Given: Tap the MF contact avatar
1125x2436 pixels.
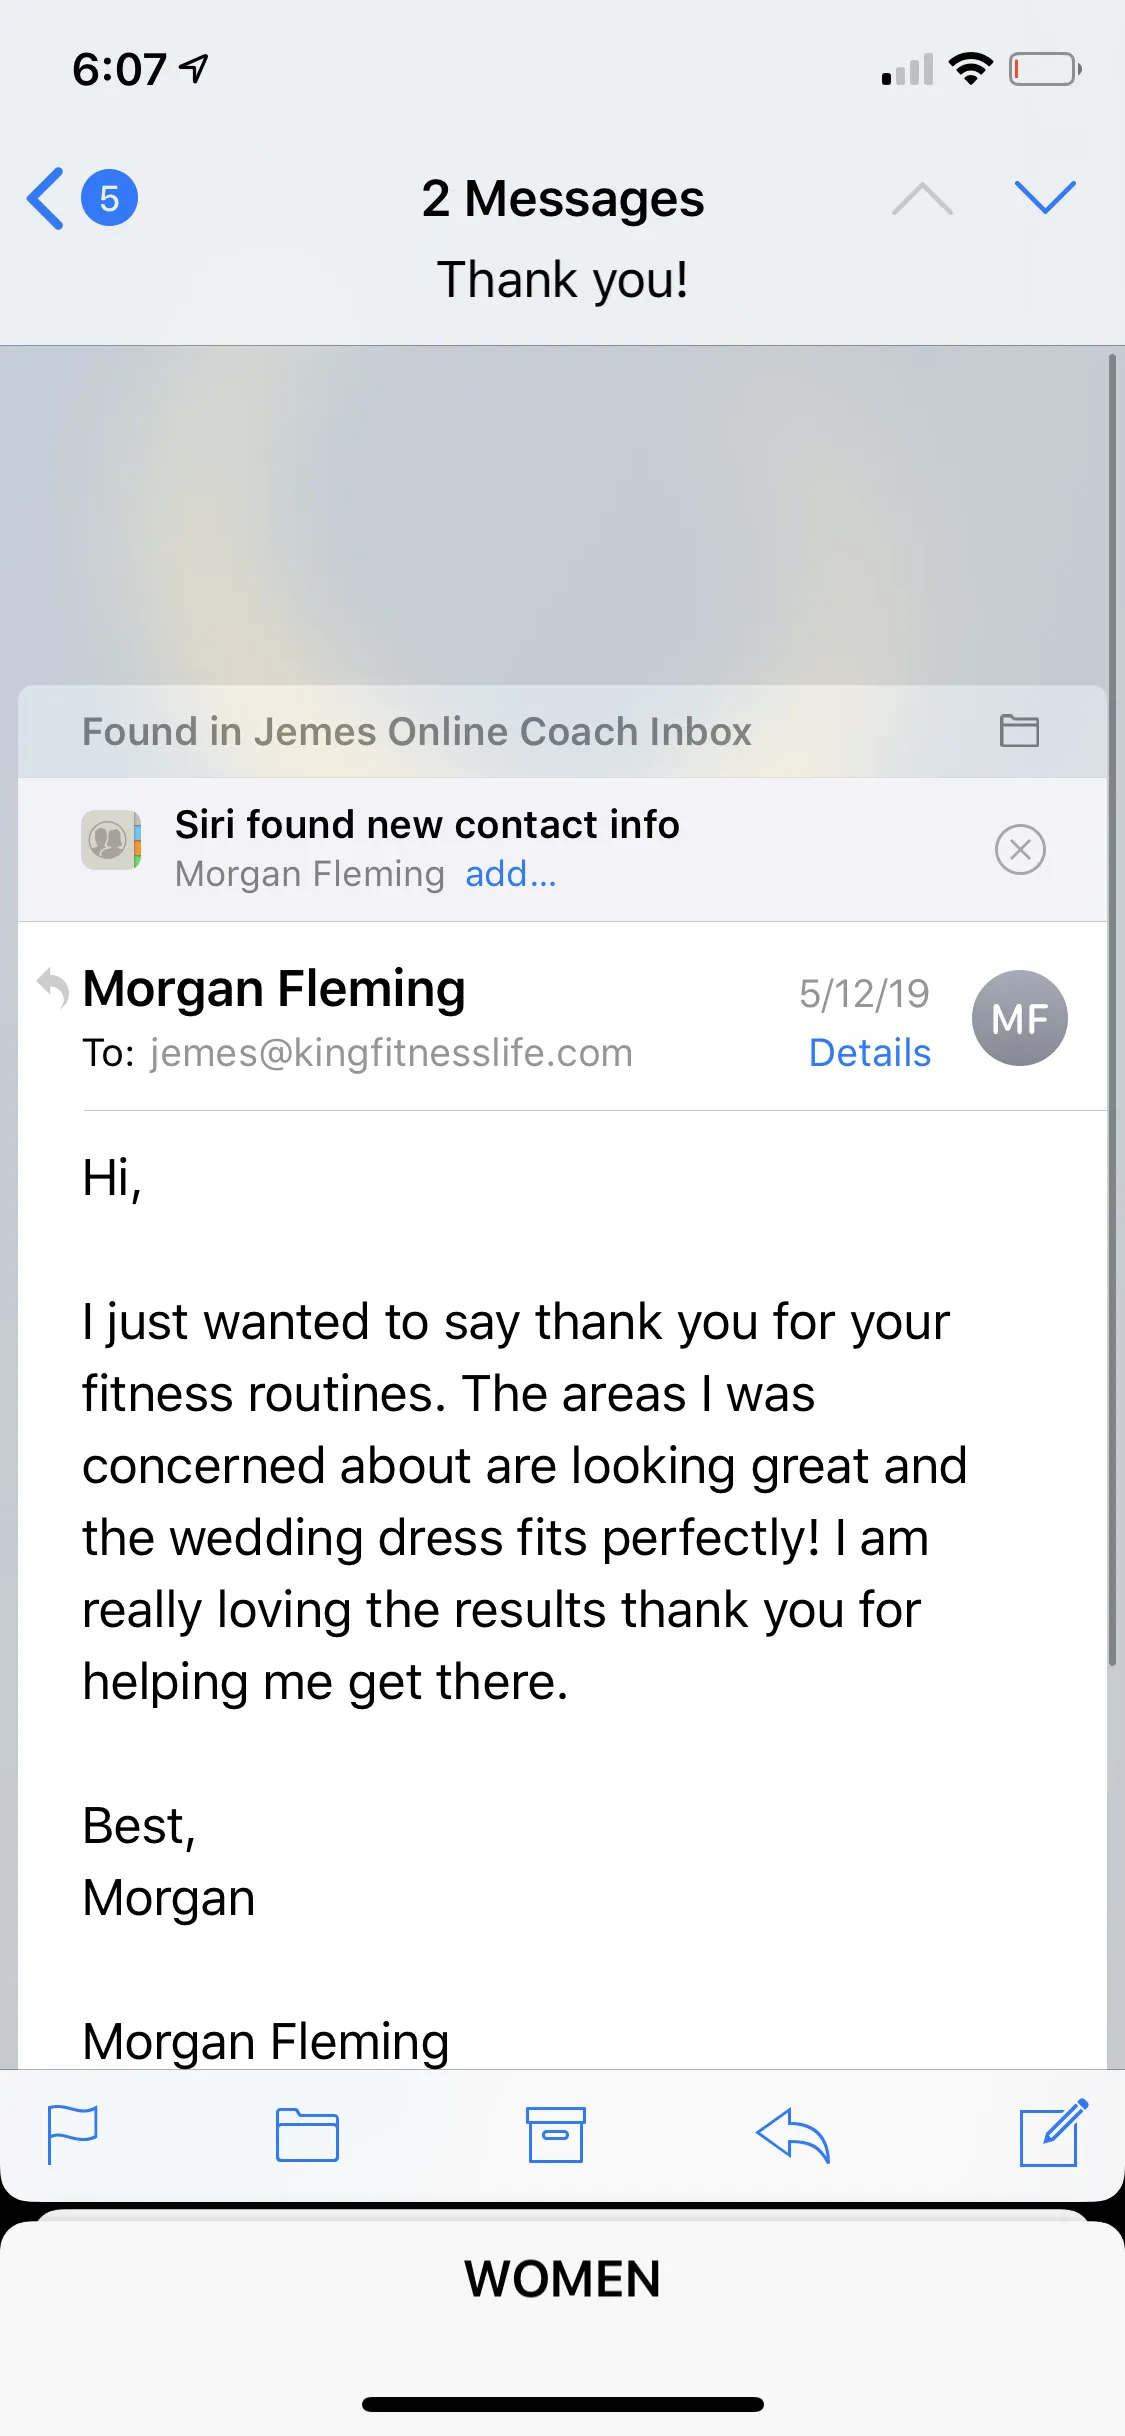Looking at the screenshot, I should (1019, 1018).
